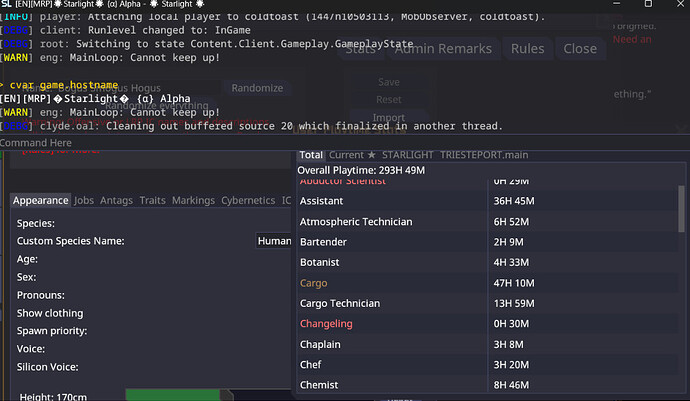690x401 pixels.
Task: Open the Antags tab
Action: (116, 200)
